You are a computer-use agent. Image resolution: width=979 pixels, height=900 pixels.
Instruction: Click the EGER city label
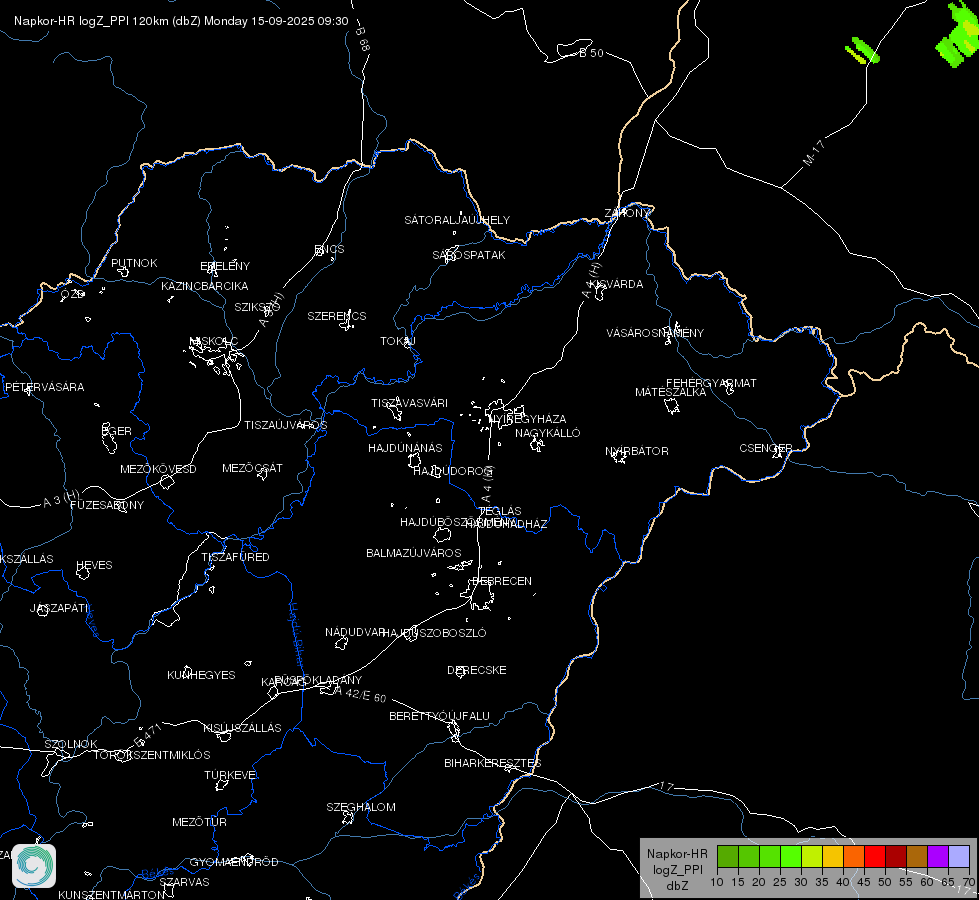pos(117,431)
